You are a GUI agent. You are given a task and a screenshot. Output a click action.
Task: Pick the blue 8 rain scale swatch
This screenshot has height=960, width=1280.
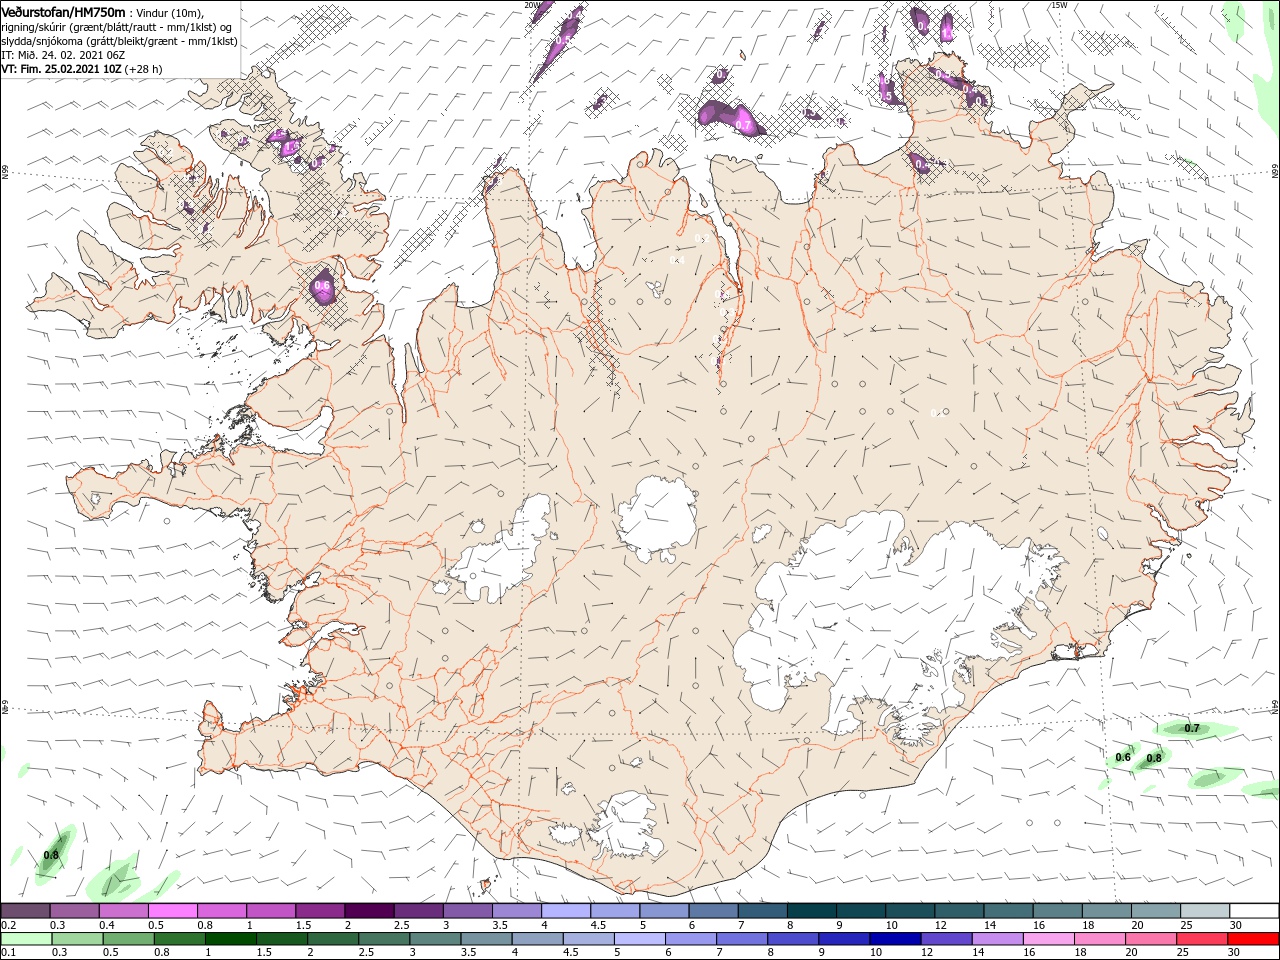792,938
